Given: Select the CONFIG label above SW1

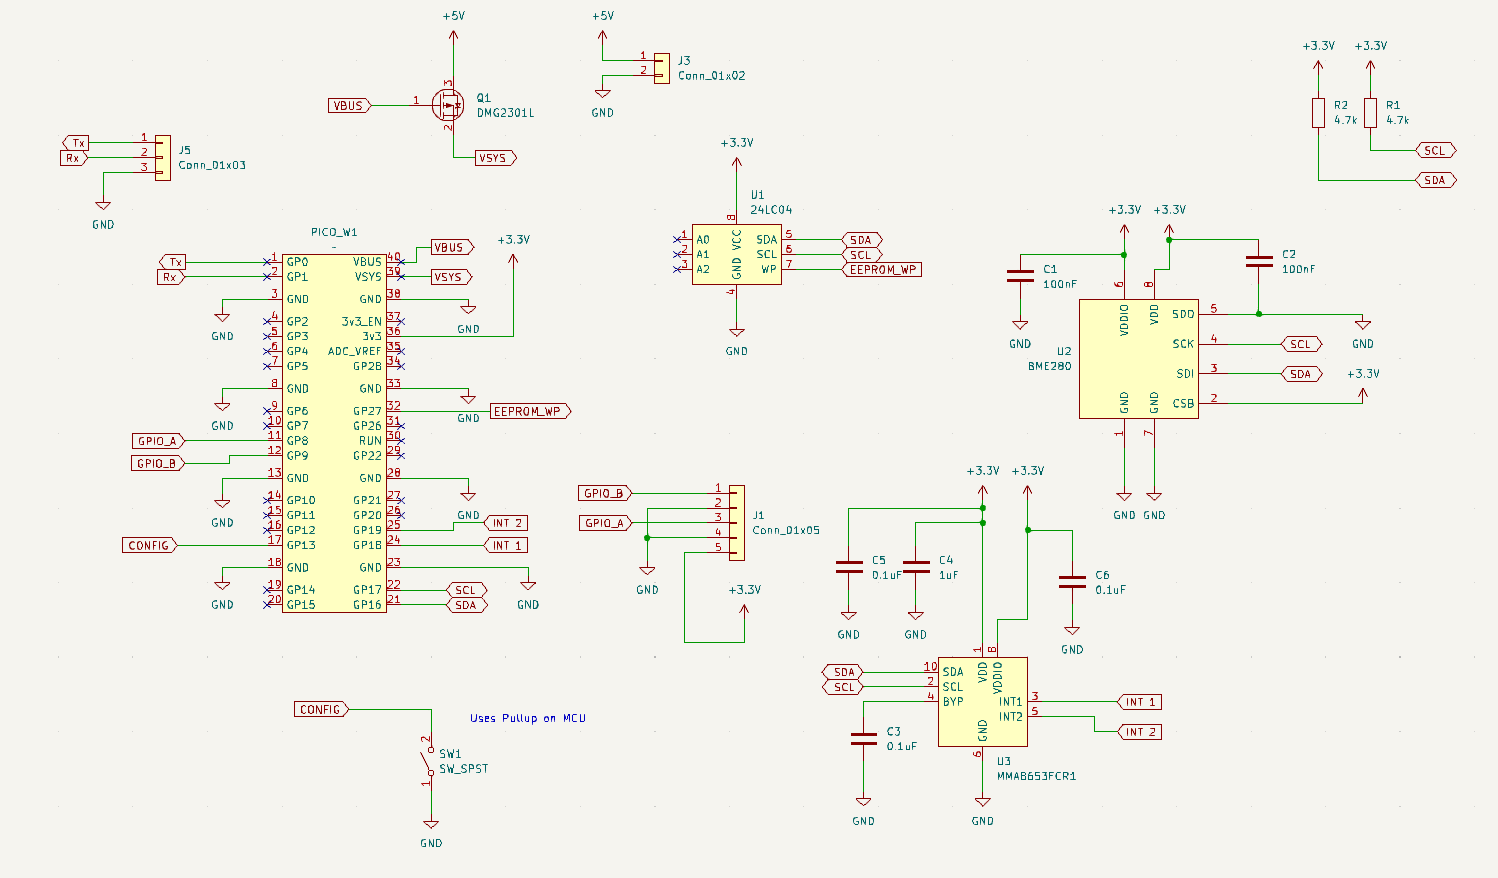Looking at the screenshot, I should [x=322, y=709].
